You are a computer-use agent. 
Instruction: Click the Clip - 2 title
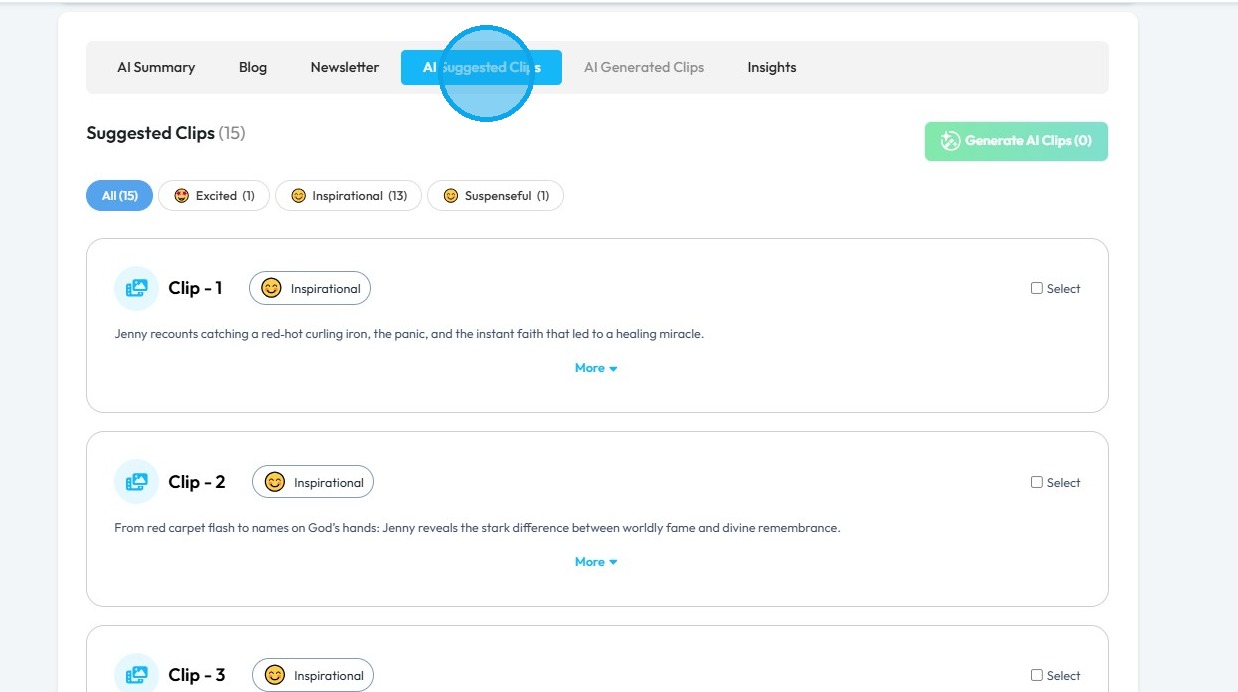[197, 482]
